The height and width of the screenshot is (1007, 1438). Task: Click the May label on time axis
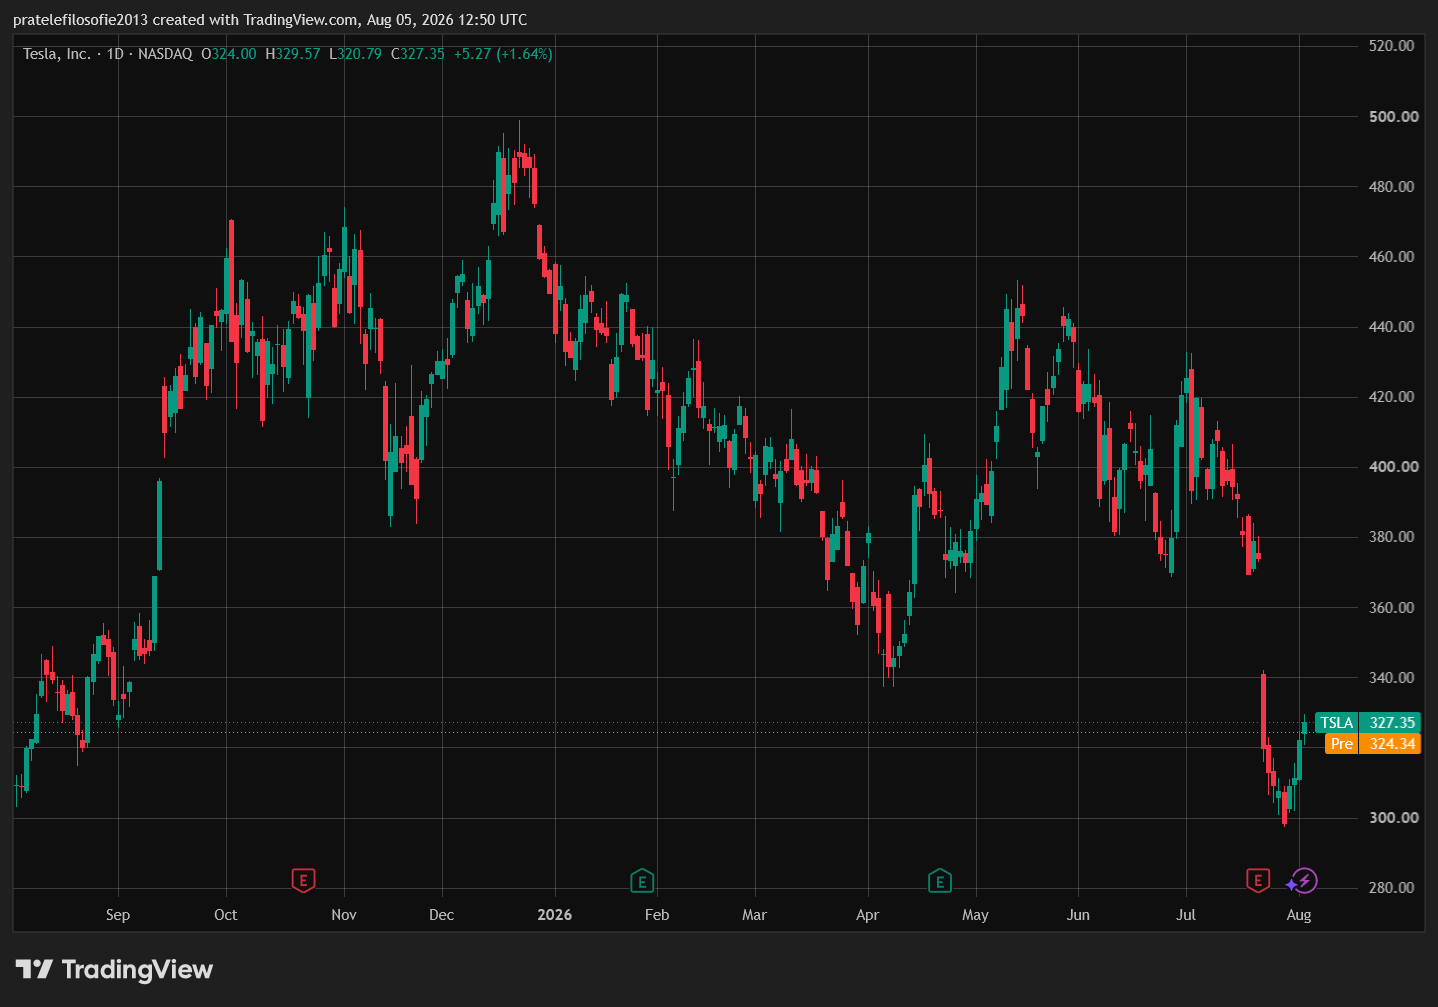pos(975,915)
